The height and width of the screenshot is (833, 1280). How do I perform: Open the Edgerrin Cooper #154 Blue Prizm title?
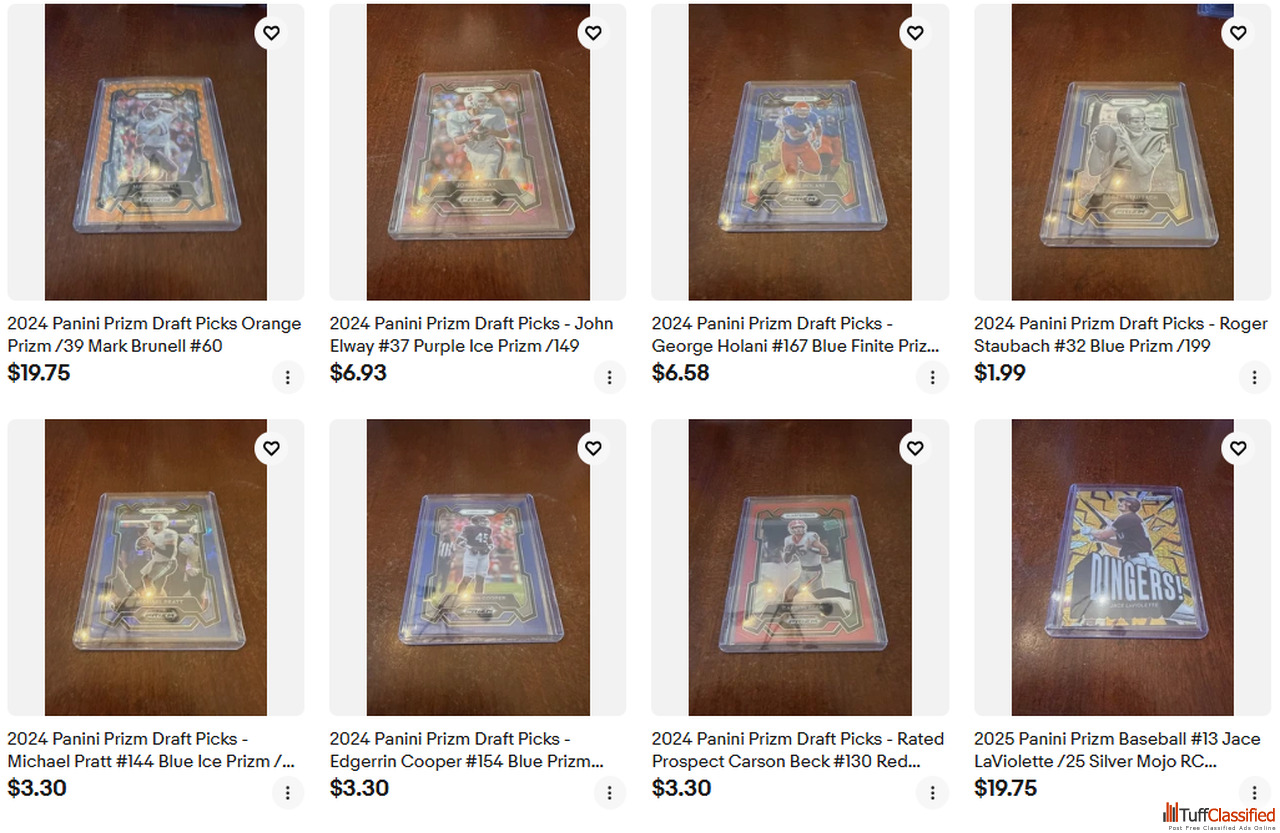point(467,750)
